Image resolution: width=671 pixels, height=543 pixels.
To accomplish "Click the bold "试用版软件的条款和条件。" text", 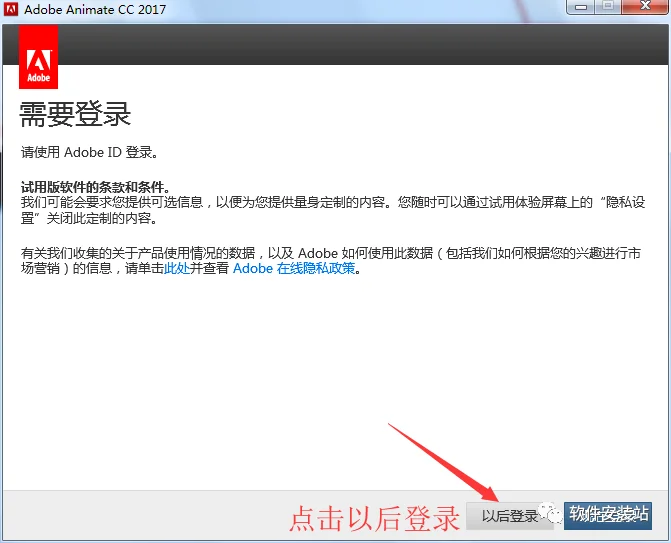I will click(x=96, y=187).
